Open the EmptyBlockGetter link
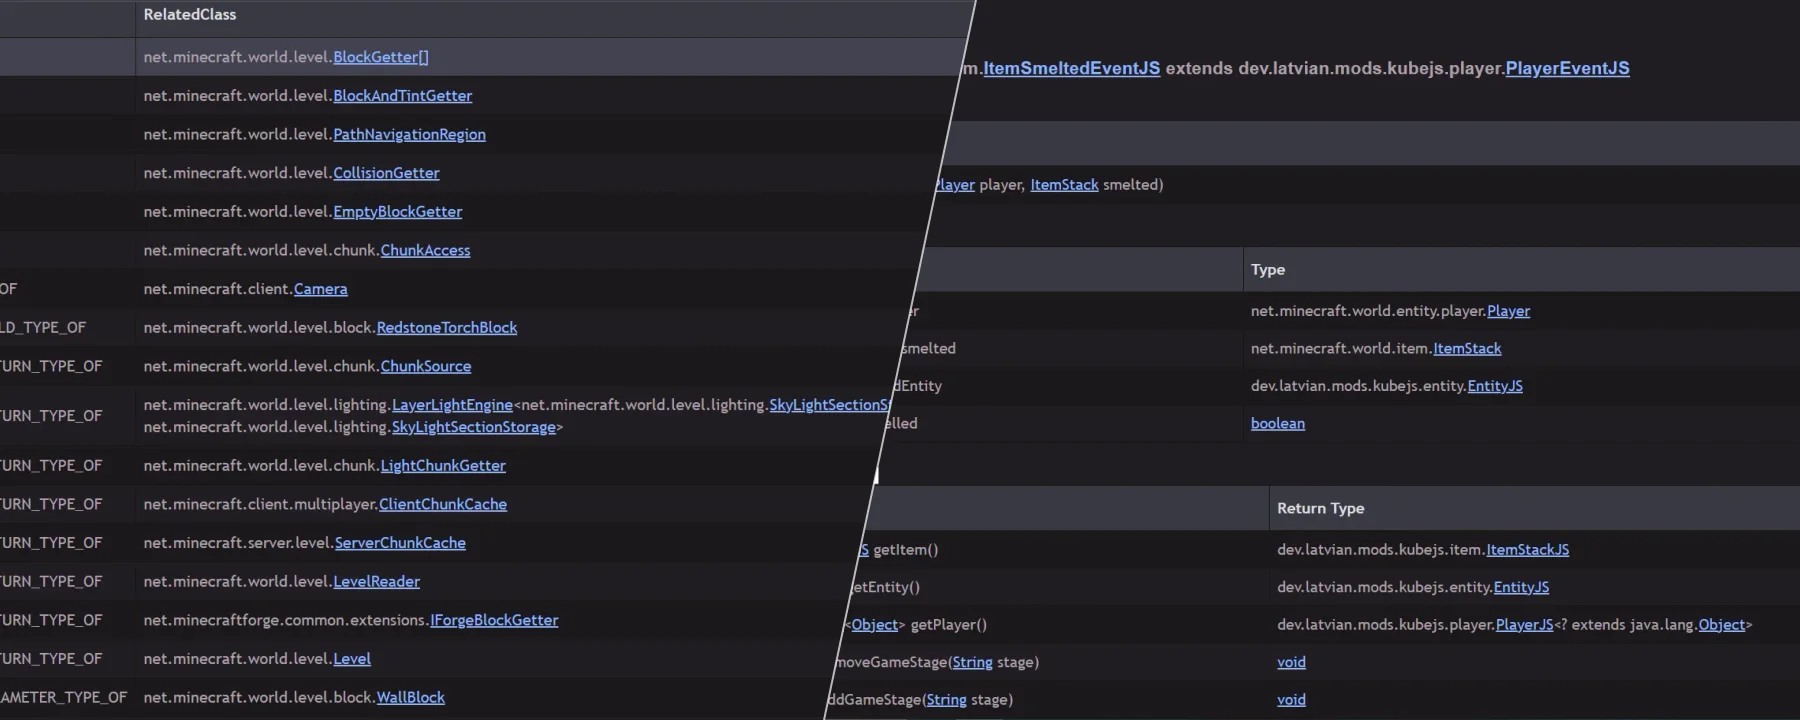The height and width of the screenshot is (720, 1800). tap(397, 212)
